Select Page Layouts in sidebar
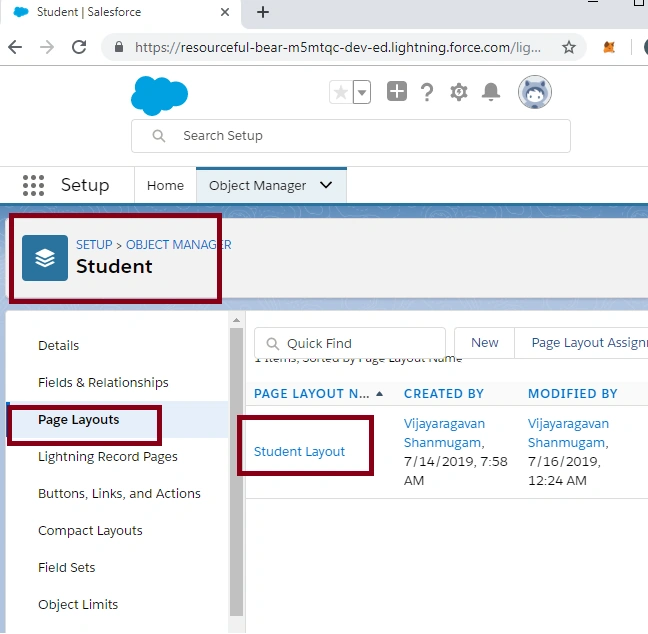This screenshot has height=634, width=648. point(79,419)
